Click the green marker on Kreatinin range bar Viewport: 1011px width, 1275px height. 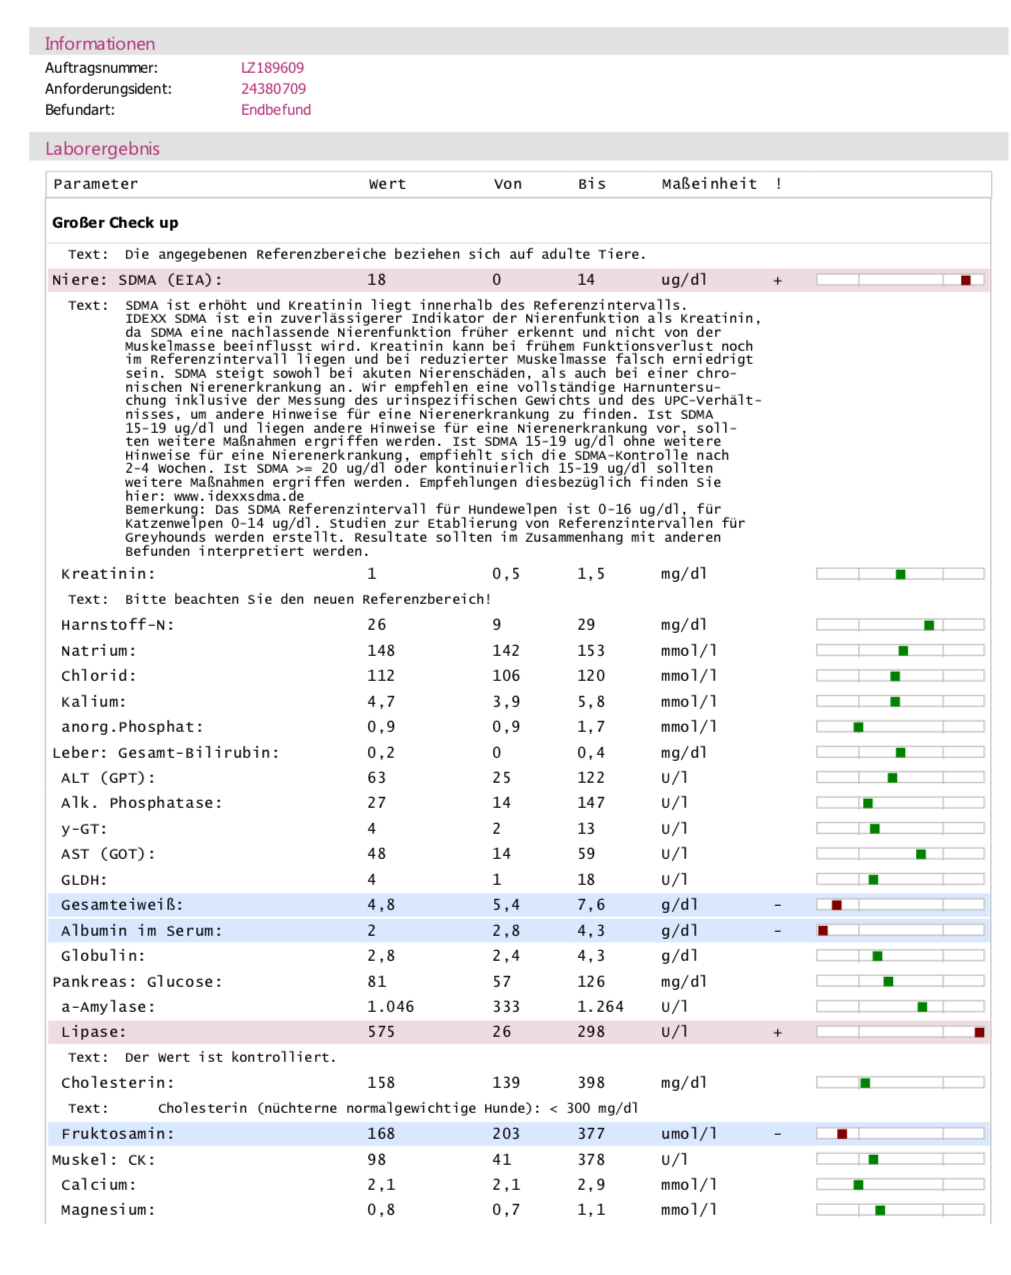coord(900,574)
